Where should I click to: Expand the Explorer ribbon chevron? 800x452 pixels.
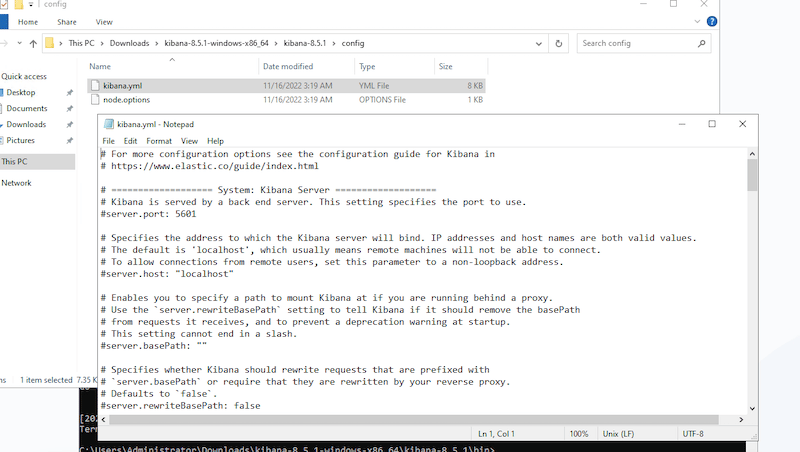[x=697, y=21]
